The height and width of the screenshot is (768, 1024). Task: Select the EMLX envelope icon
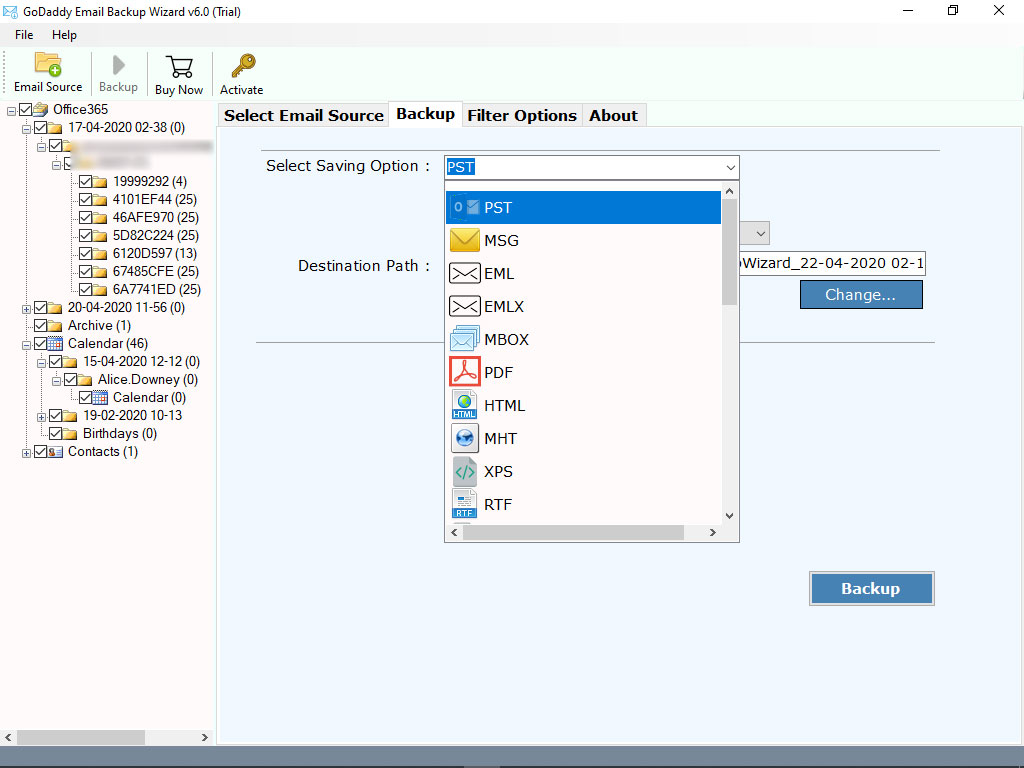coord(465,306)
